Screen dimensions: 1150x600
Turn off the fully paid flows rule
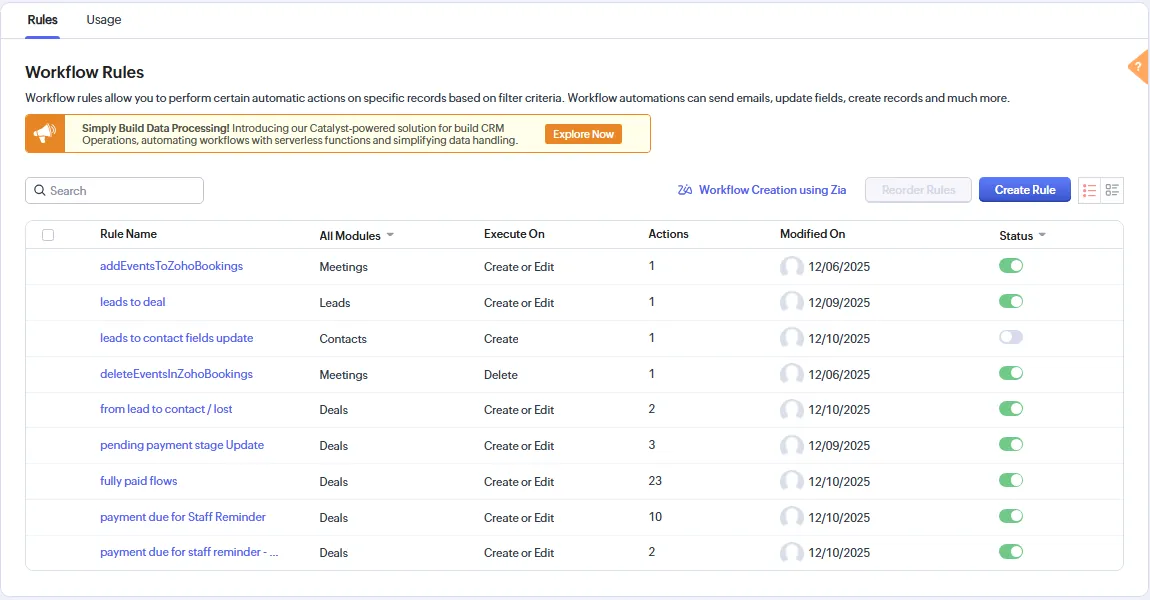(1011, 480)
